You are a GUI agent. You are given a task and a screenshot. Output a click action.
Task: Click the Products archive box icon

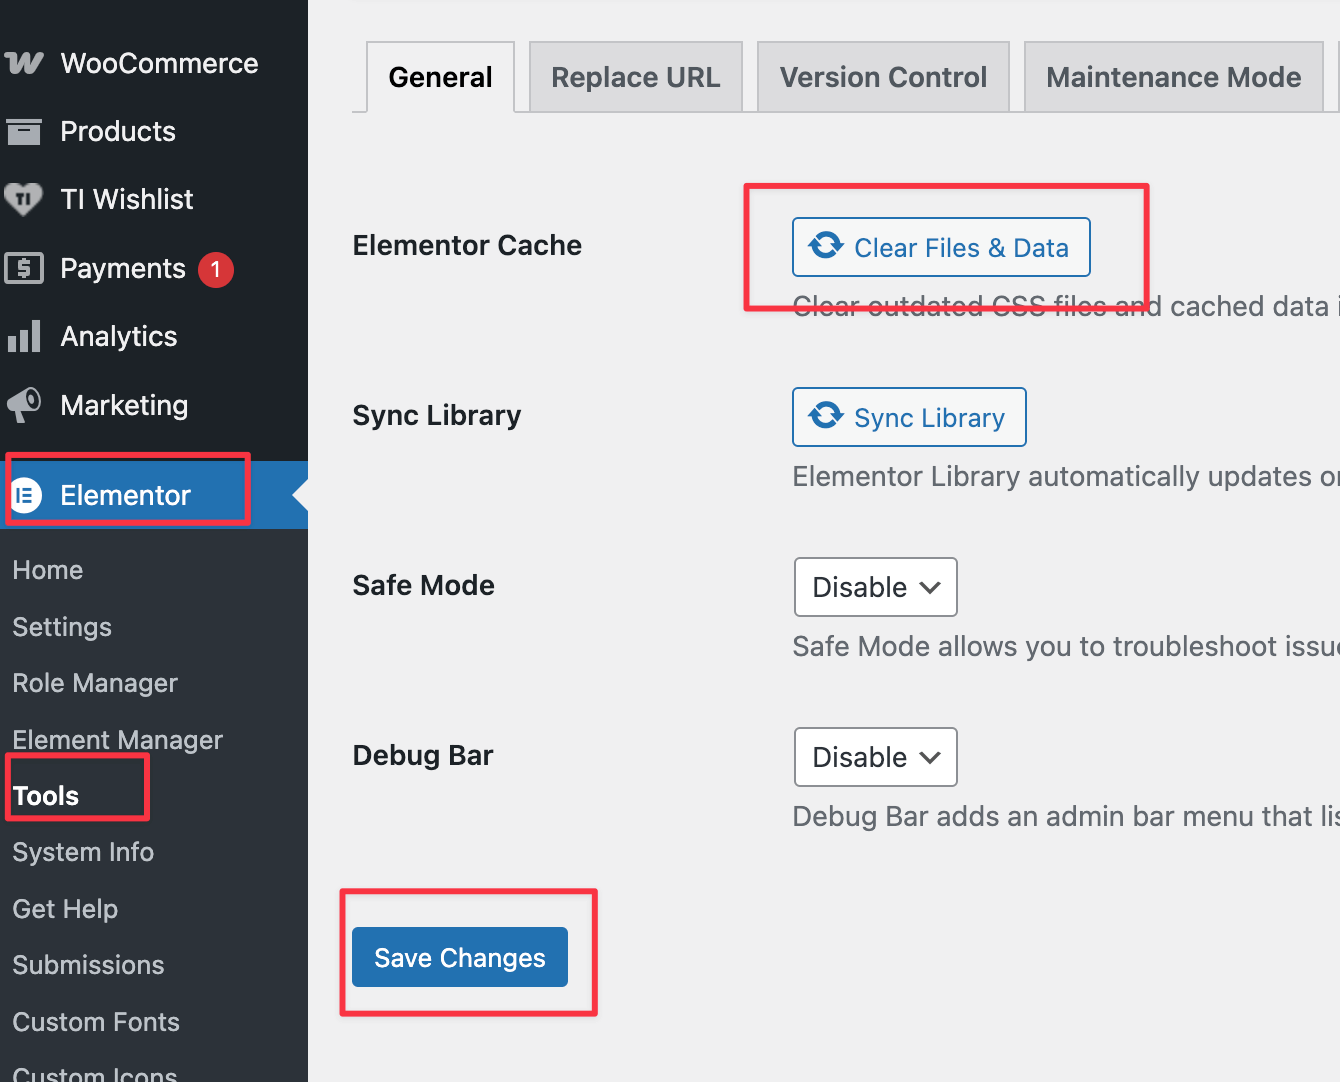coord(24,131)
